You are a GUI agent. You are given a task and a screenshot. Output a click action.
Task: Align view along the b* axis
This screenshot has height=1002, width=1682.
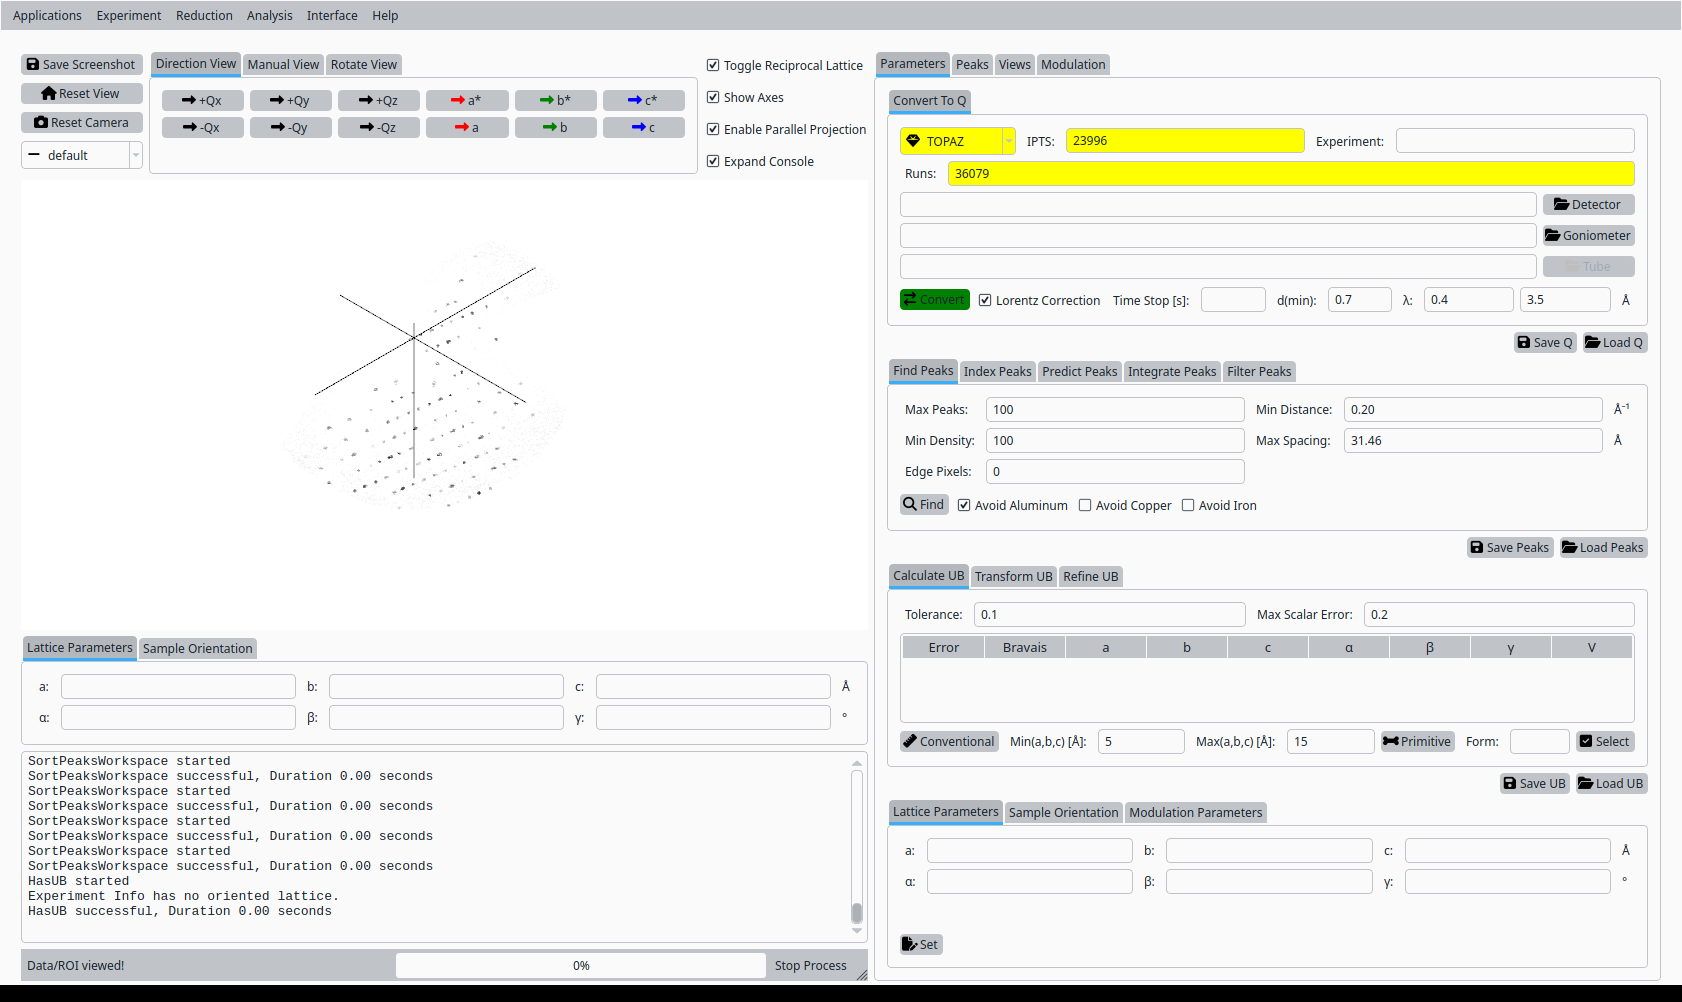pos(555,101)
